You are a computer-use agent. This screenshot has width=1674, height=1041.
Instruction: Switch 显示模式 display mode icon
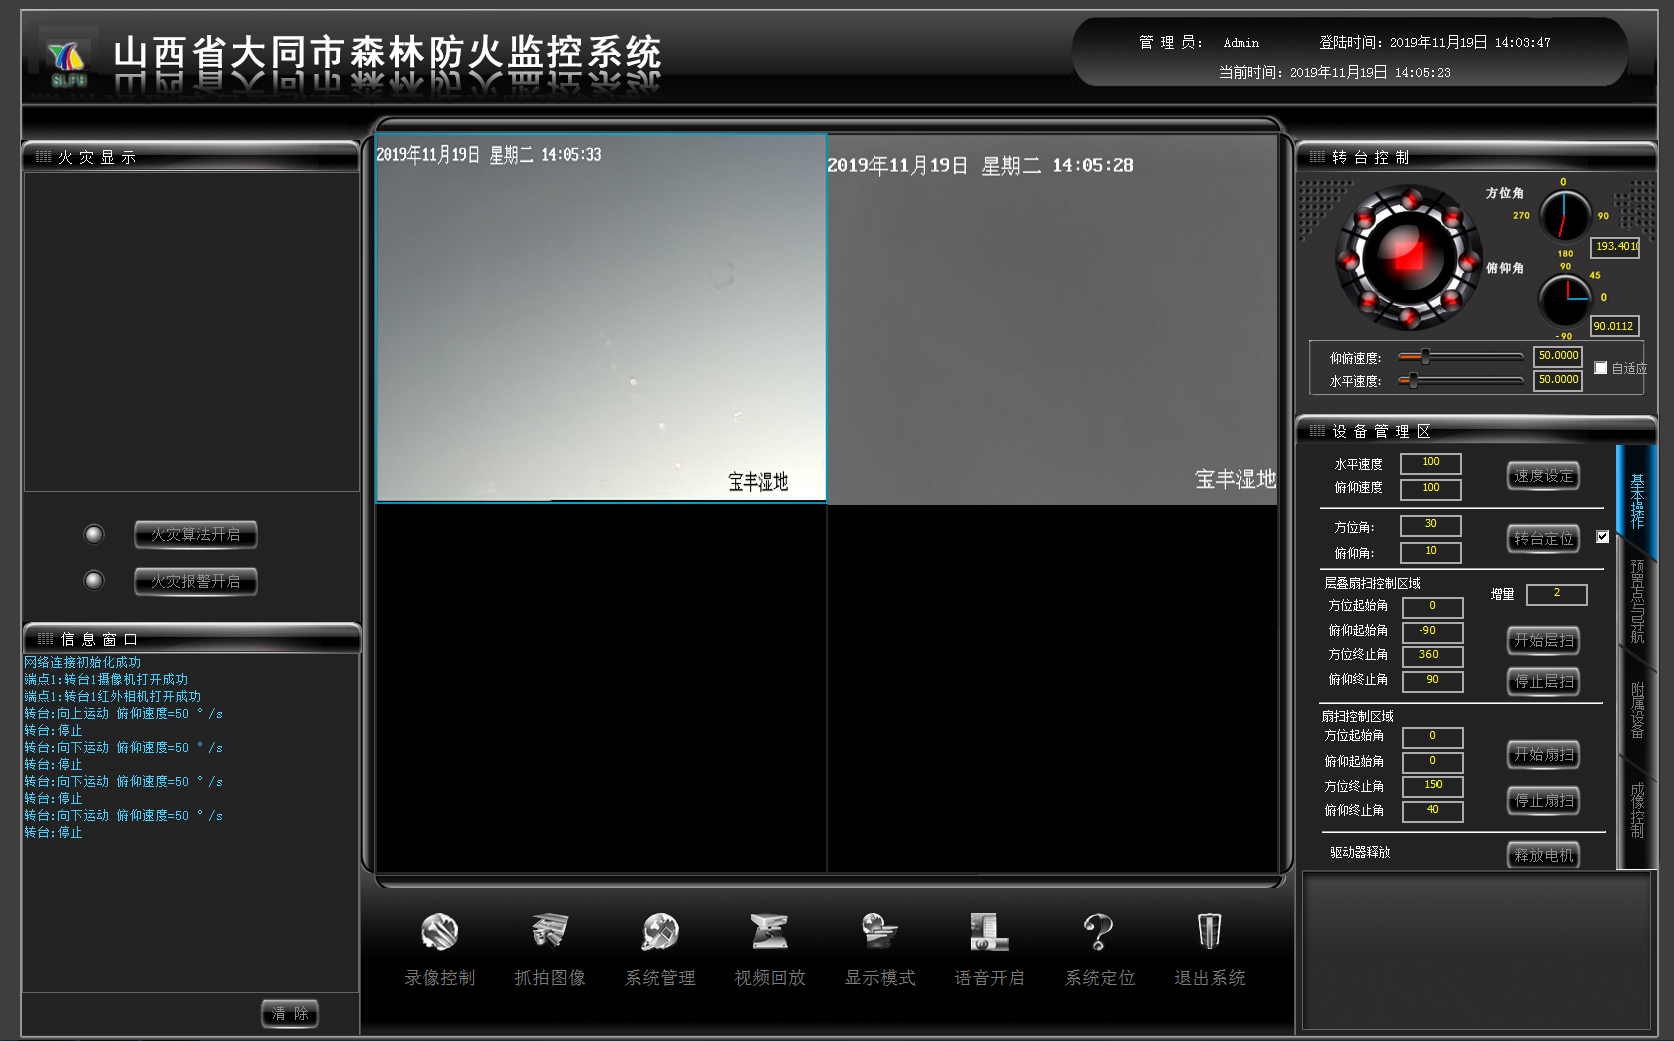click(x=879, y=932)
